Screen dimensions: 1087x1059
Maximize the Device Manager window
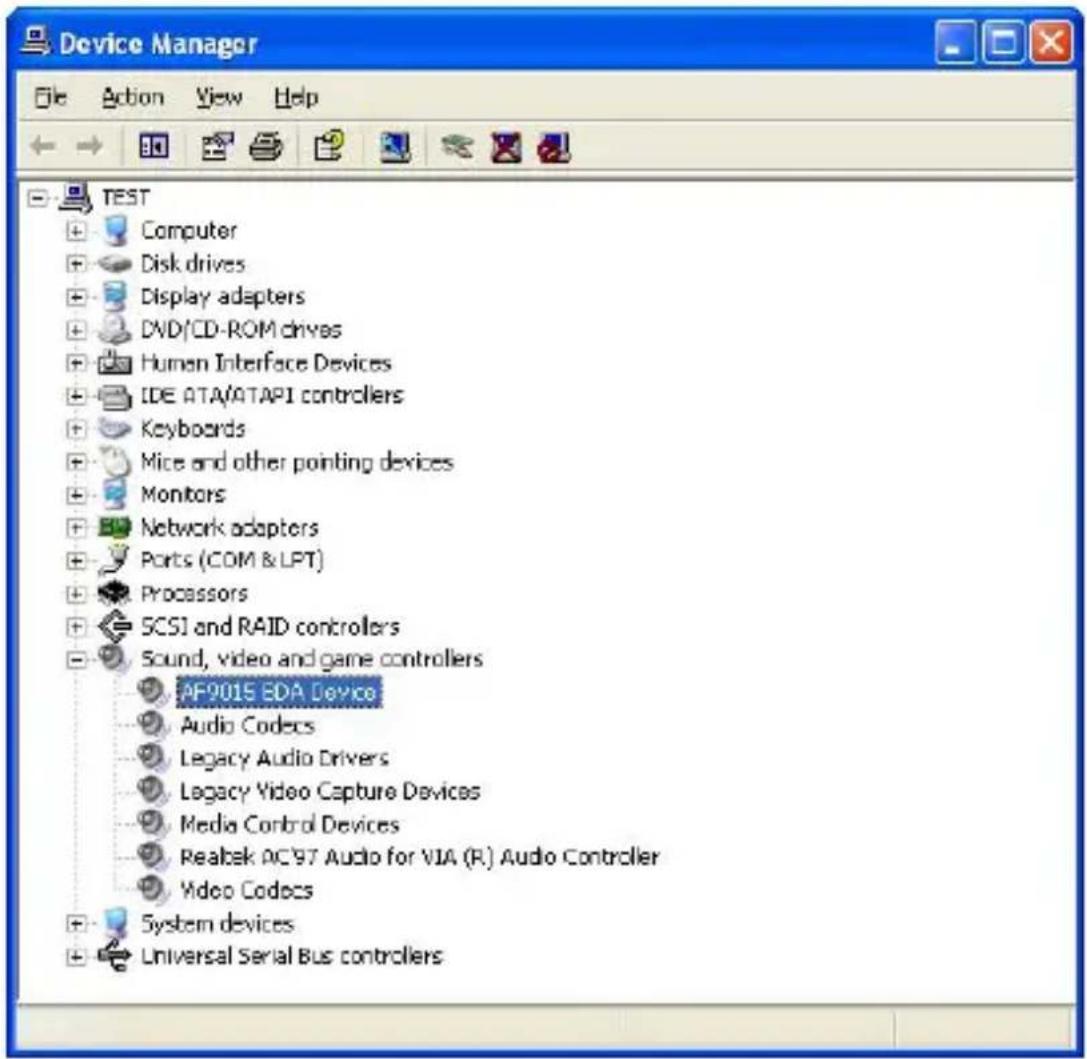[1003, 42]
